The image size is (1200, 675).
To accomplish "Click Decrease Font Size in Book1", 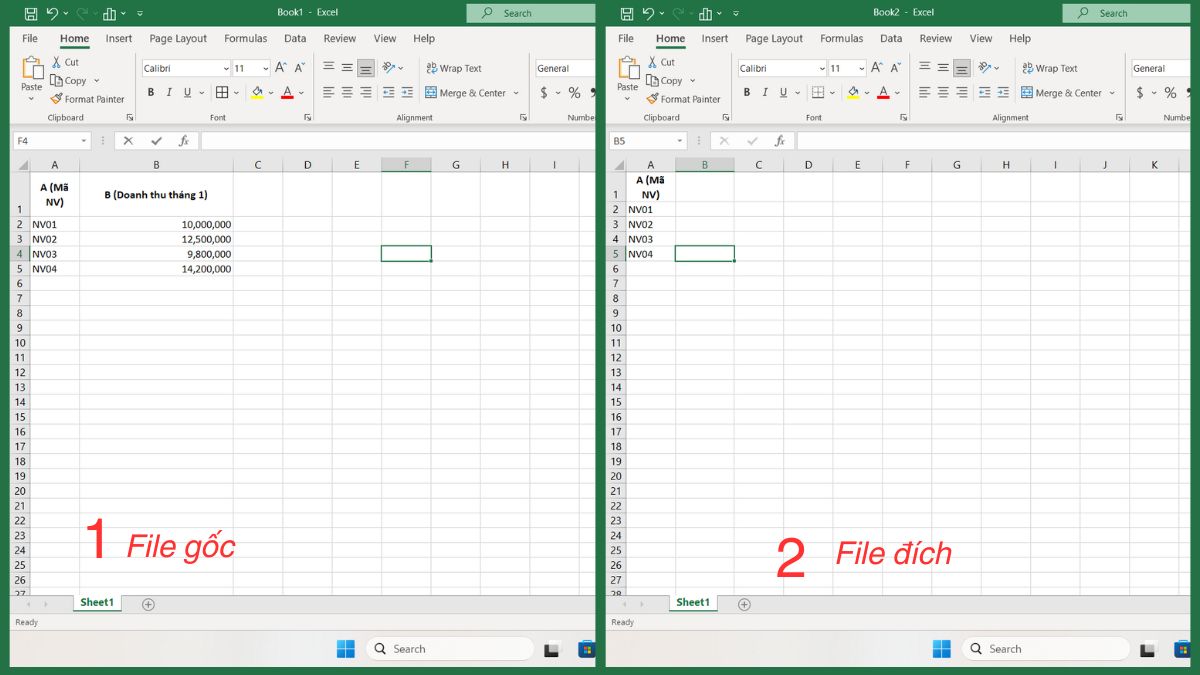I will click(x=299, y=68).
